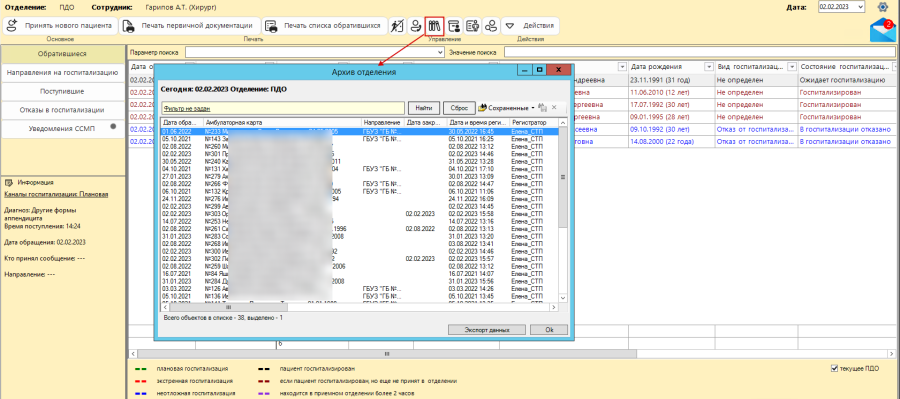The width and height of the screenshot is (900, 399).
Task: Sort by 'Дата закр...' column header
Action: coord(425,123)
